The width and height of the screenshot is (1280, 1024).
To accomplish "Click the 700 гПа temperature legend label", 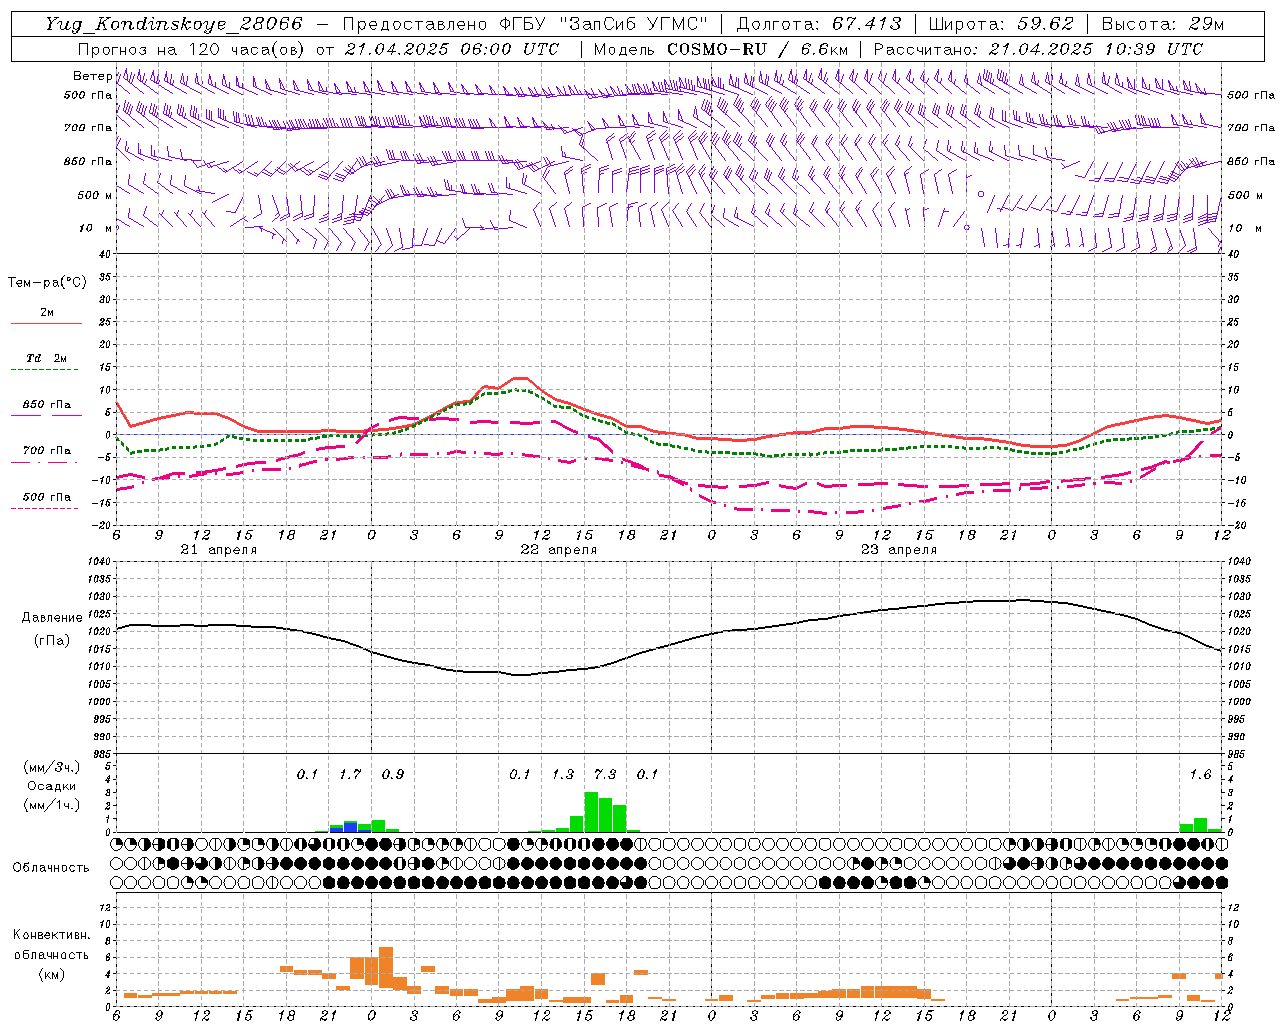I will pos(47,451).
